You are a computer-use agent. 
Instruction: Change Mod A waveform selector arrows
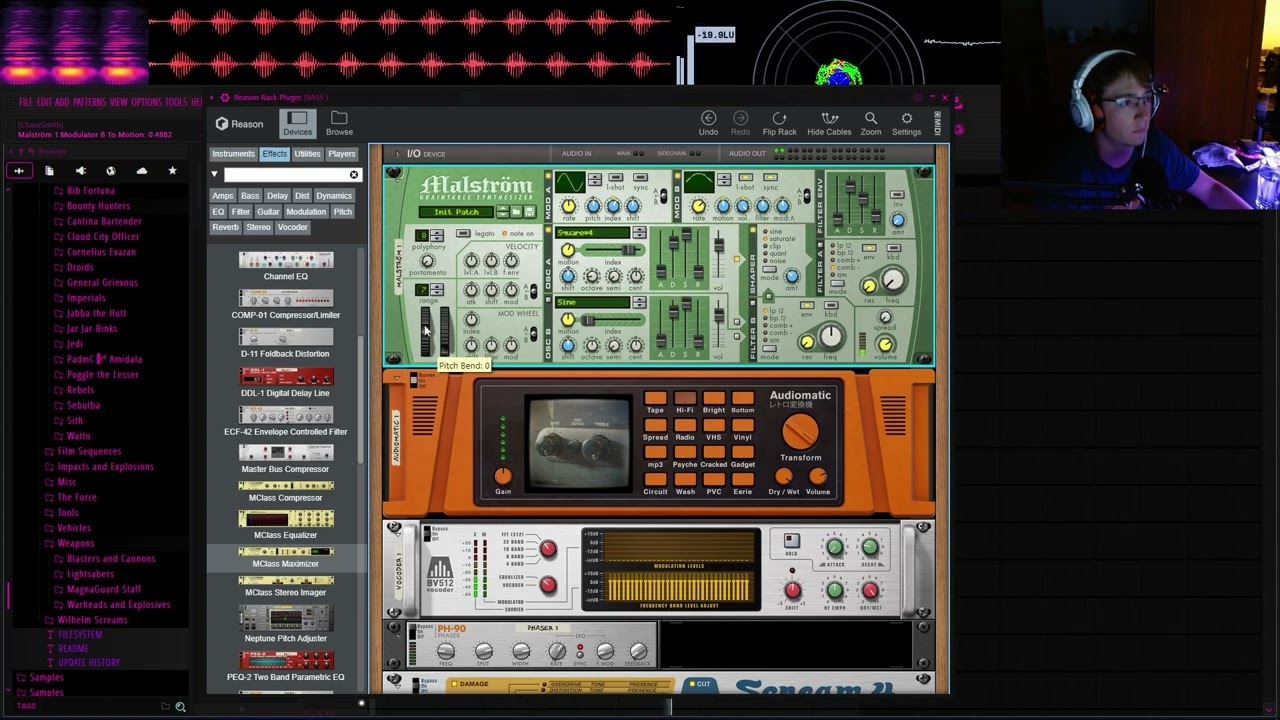click(x=594, y=180)
